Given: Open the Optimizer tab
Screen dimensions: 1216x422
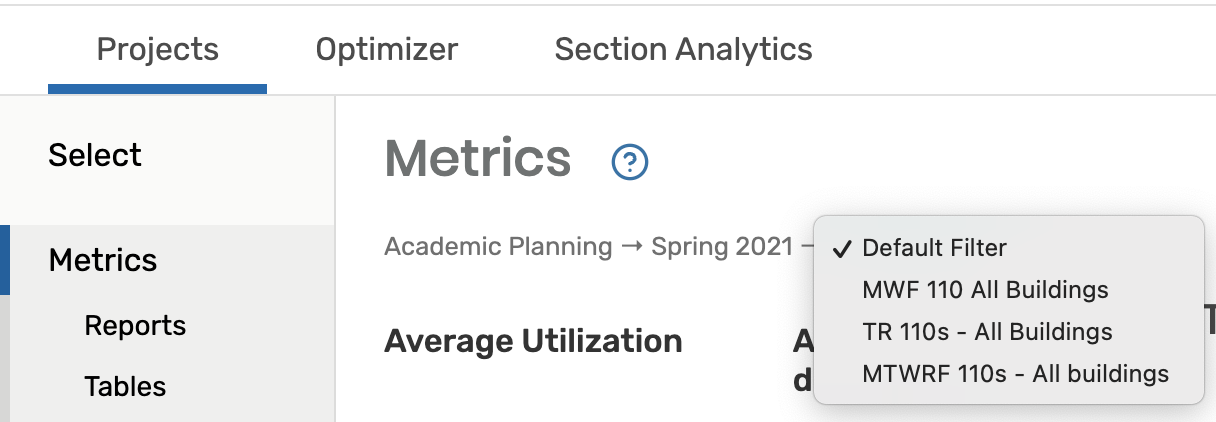Looking at the screenshot, I should [x=387, y=49].
